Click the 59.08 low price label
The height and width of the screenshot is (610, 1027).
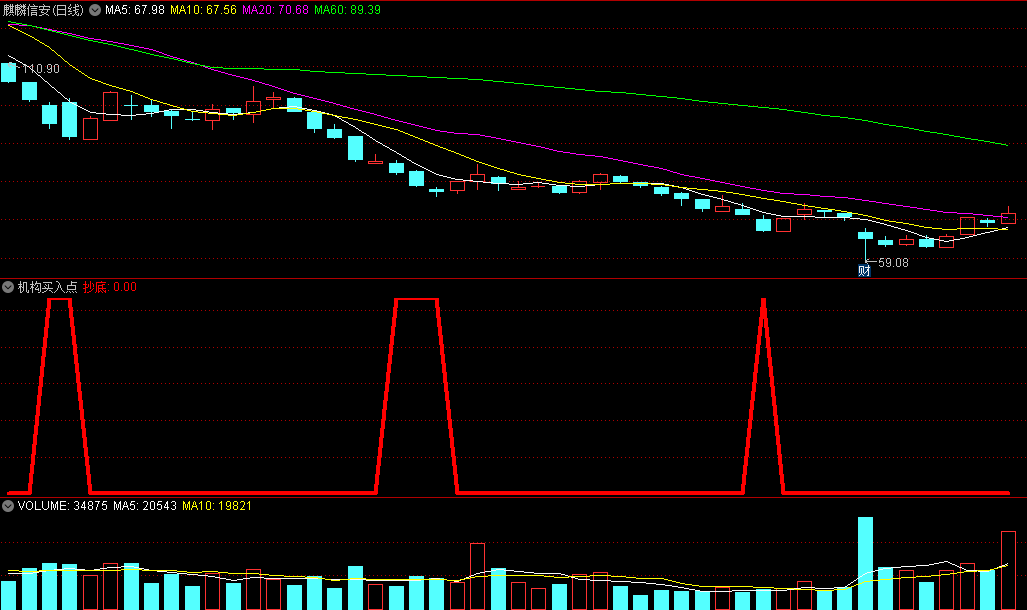893,263
